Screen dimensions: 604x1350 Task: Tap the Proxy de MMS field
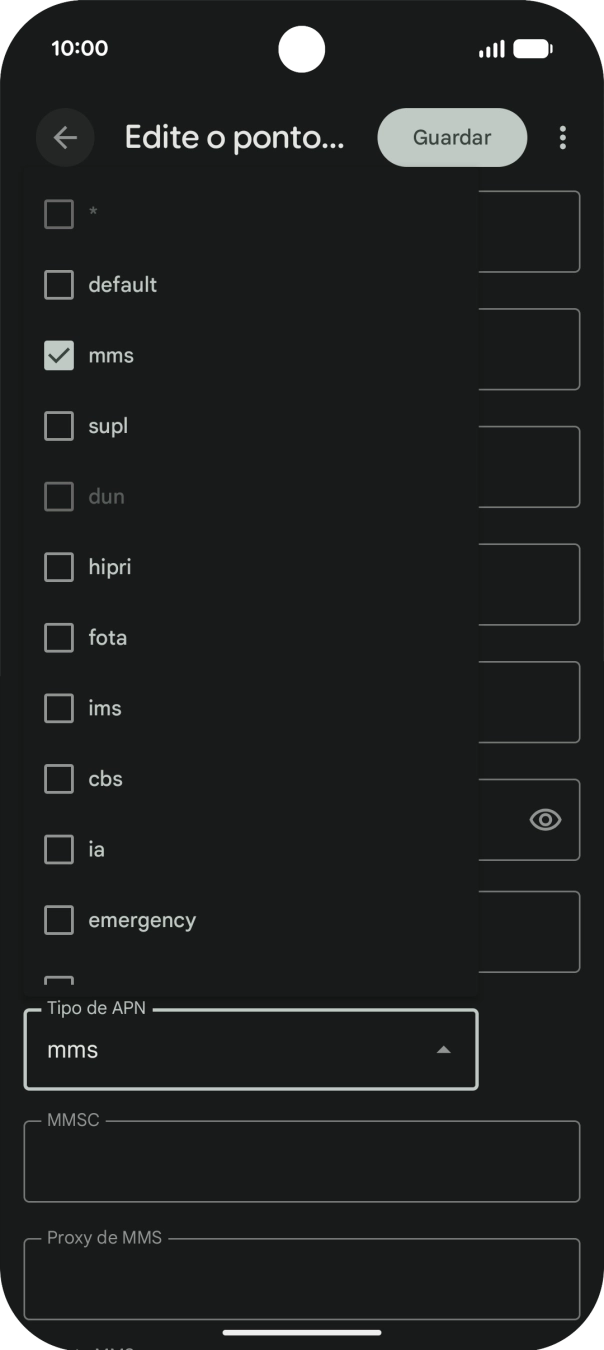click(301, 1280)
